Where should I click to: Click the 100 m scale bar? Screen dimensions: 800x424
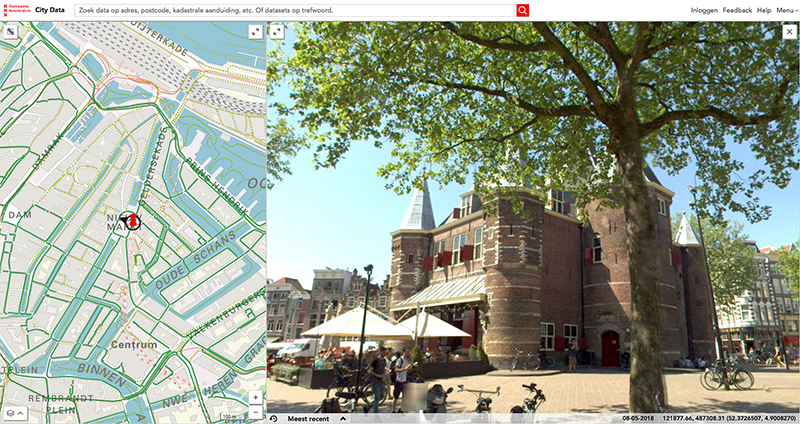tap(232, 417)
